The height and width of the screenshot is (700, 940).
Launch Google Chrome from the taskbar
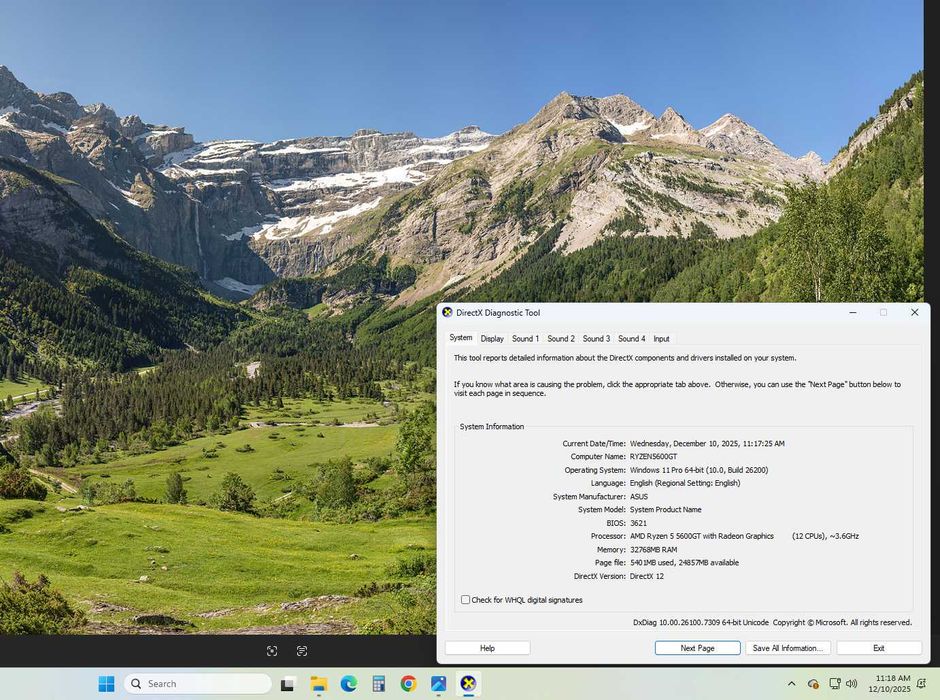coord(408,684)
